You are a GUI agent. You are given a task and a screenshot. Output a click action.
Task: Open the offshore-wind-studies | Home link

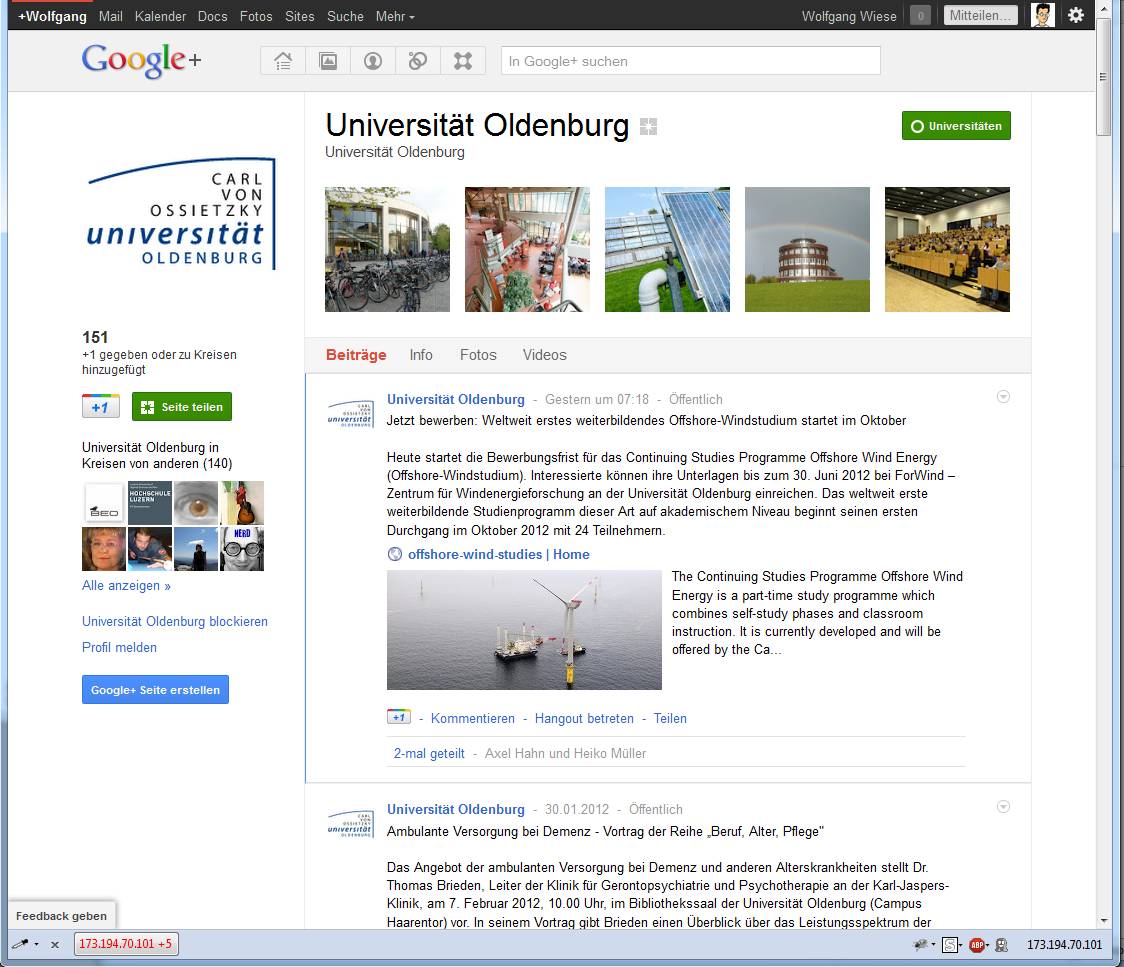[499, 554]
